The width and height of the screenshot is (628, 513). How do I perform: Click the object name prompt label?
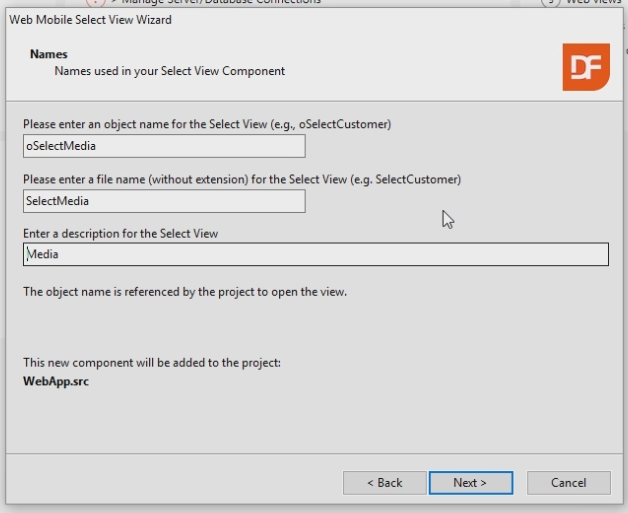[x=206, y=124]
